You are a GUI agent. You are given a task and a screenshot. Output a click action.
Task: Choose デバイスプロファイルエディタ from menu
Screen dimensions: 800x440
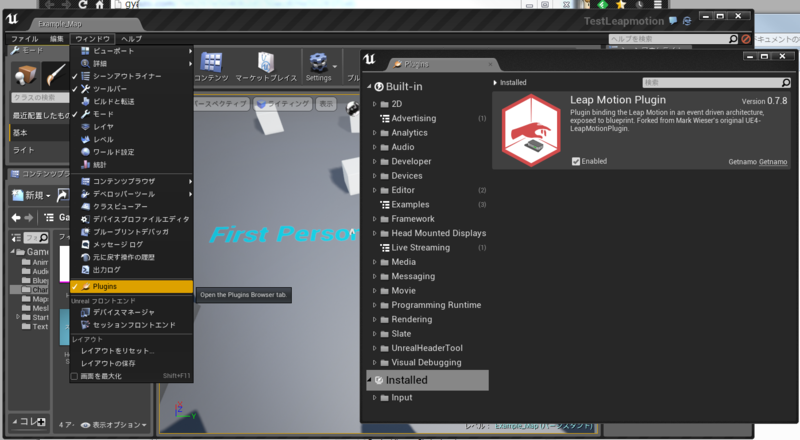(x=132, y=219)
